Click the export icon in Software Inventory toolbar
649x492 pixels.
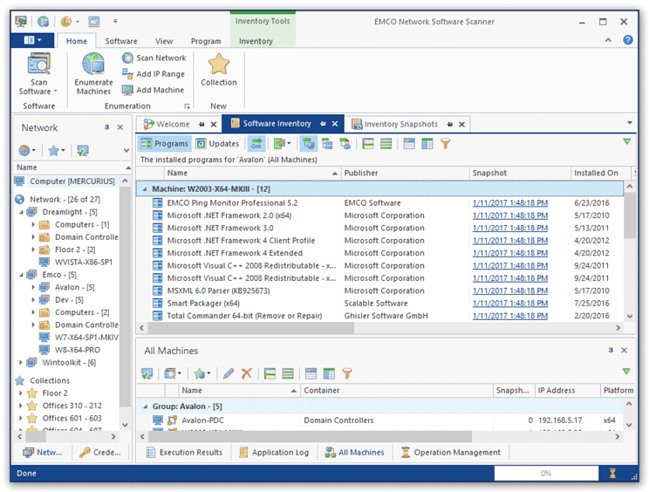282,144
